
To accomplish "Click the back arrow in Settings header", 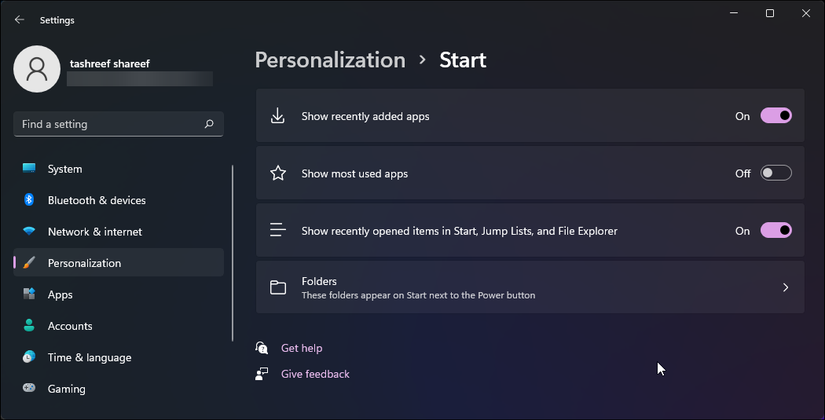I will 19,19.
